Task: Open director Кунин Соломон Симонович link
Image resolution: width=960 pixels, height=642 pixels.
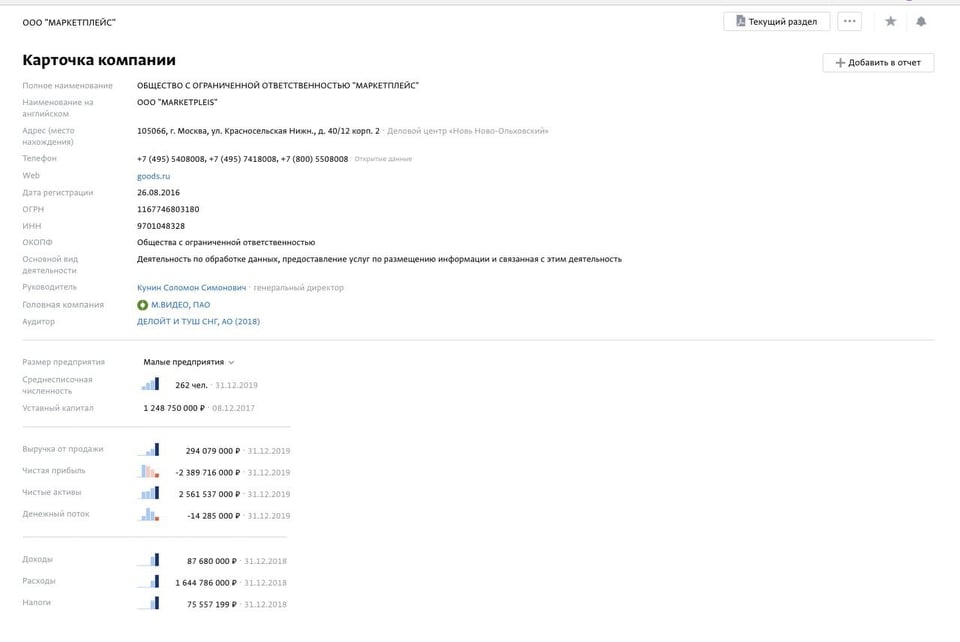Action: coord(191,287)
